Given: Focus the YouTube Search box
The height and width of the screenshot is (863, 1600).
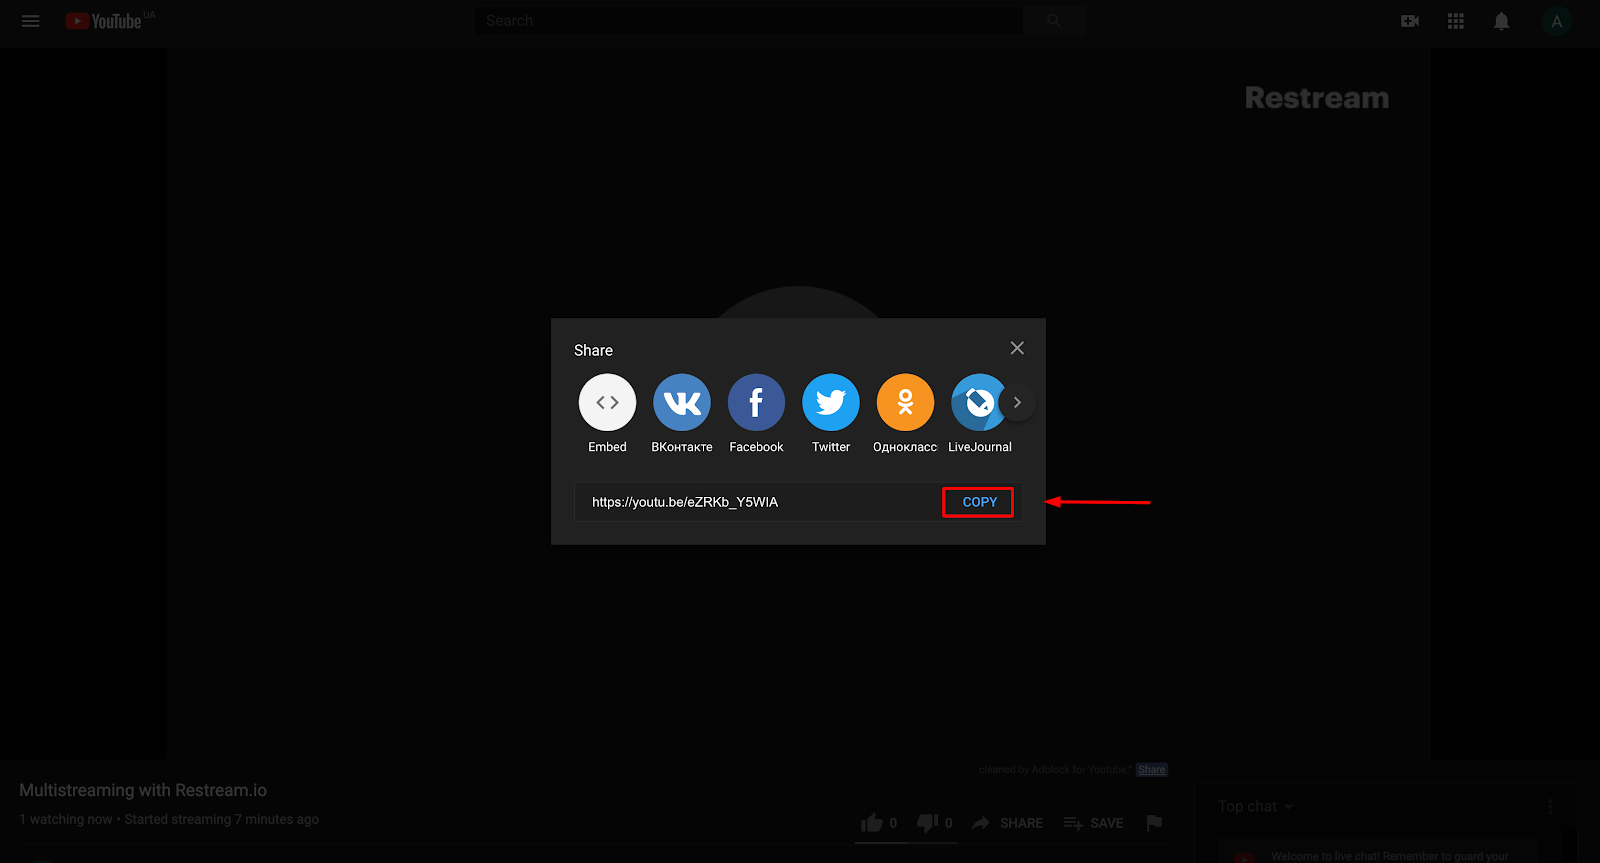Looking at the screenshot, I should (x=749, y=20).
